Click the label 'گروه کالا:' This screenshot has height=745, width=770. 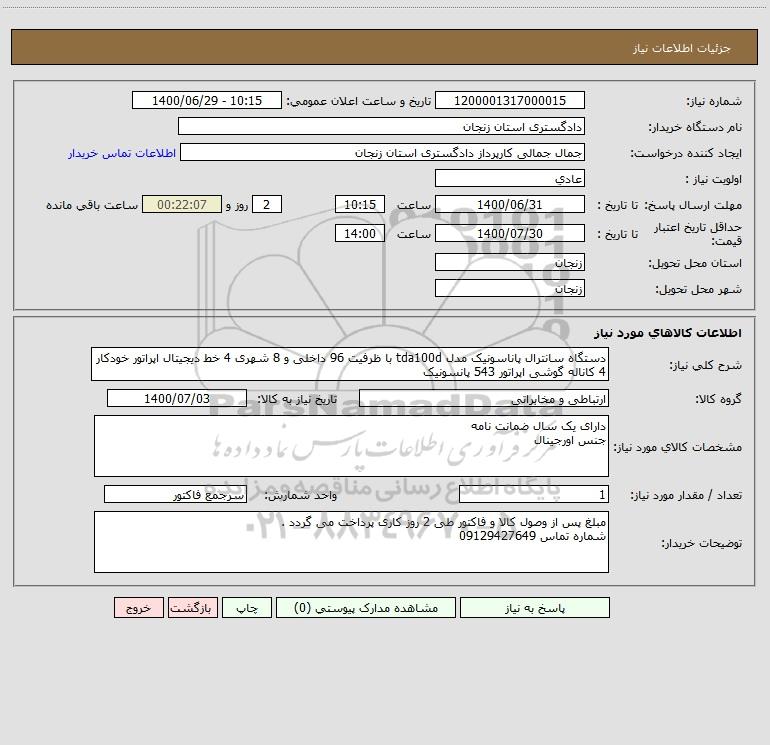pos(718,400)
